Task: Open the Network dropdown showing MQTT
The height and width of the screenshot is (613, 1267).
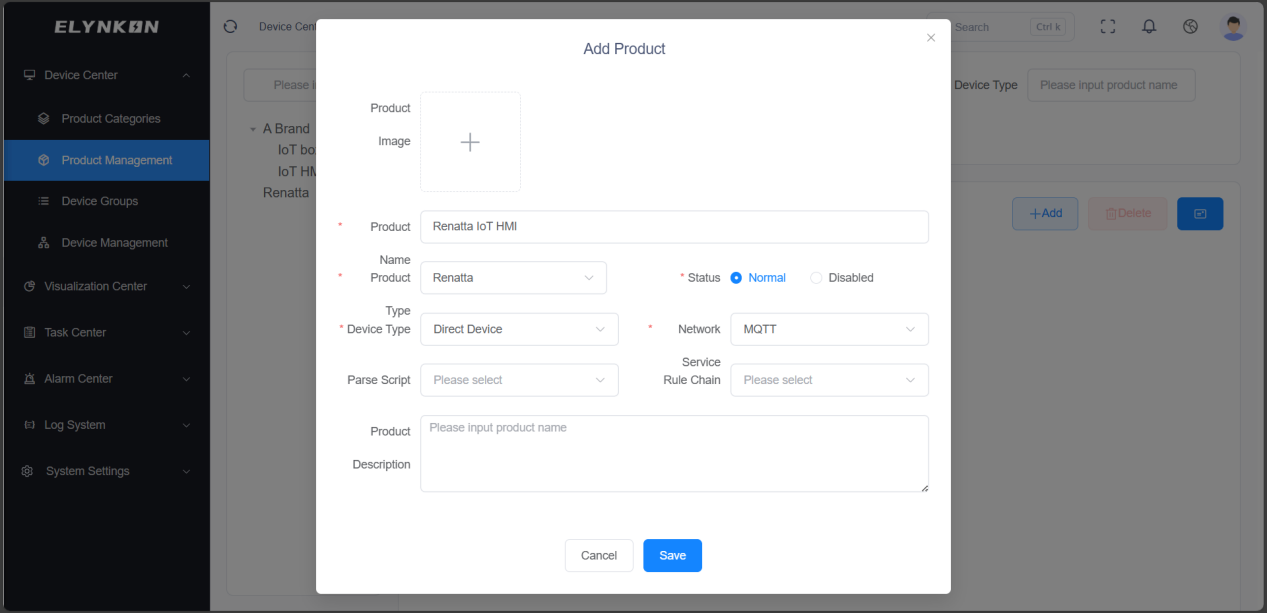Action: coord(829,329)
